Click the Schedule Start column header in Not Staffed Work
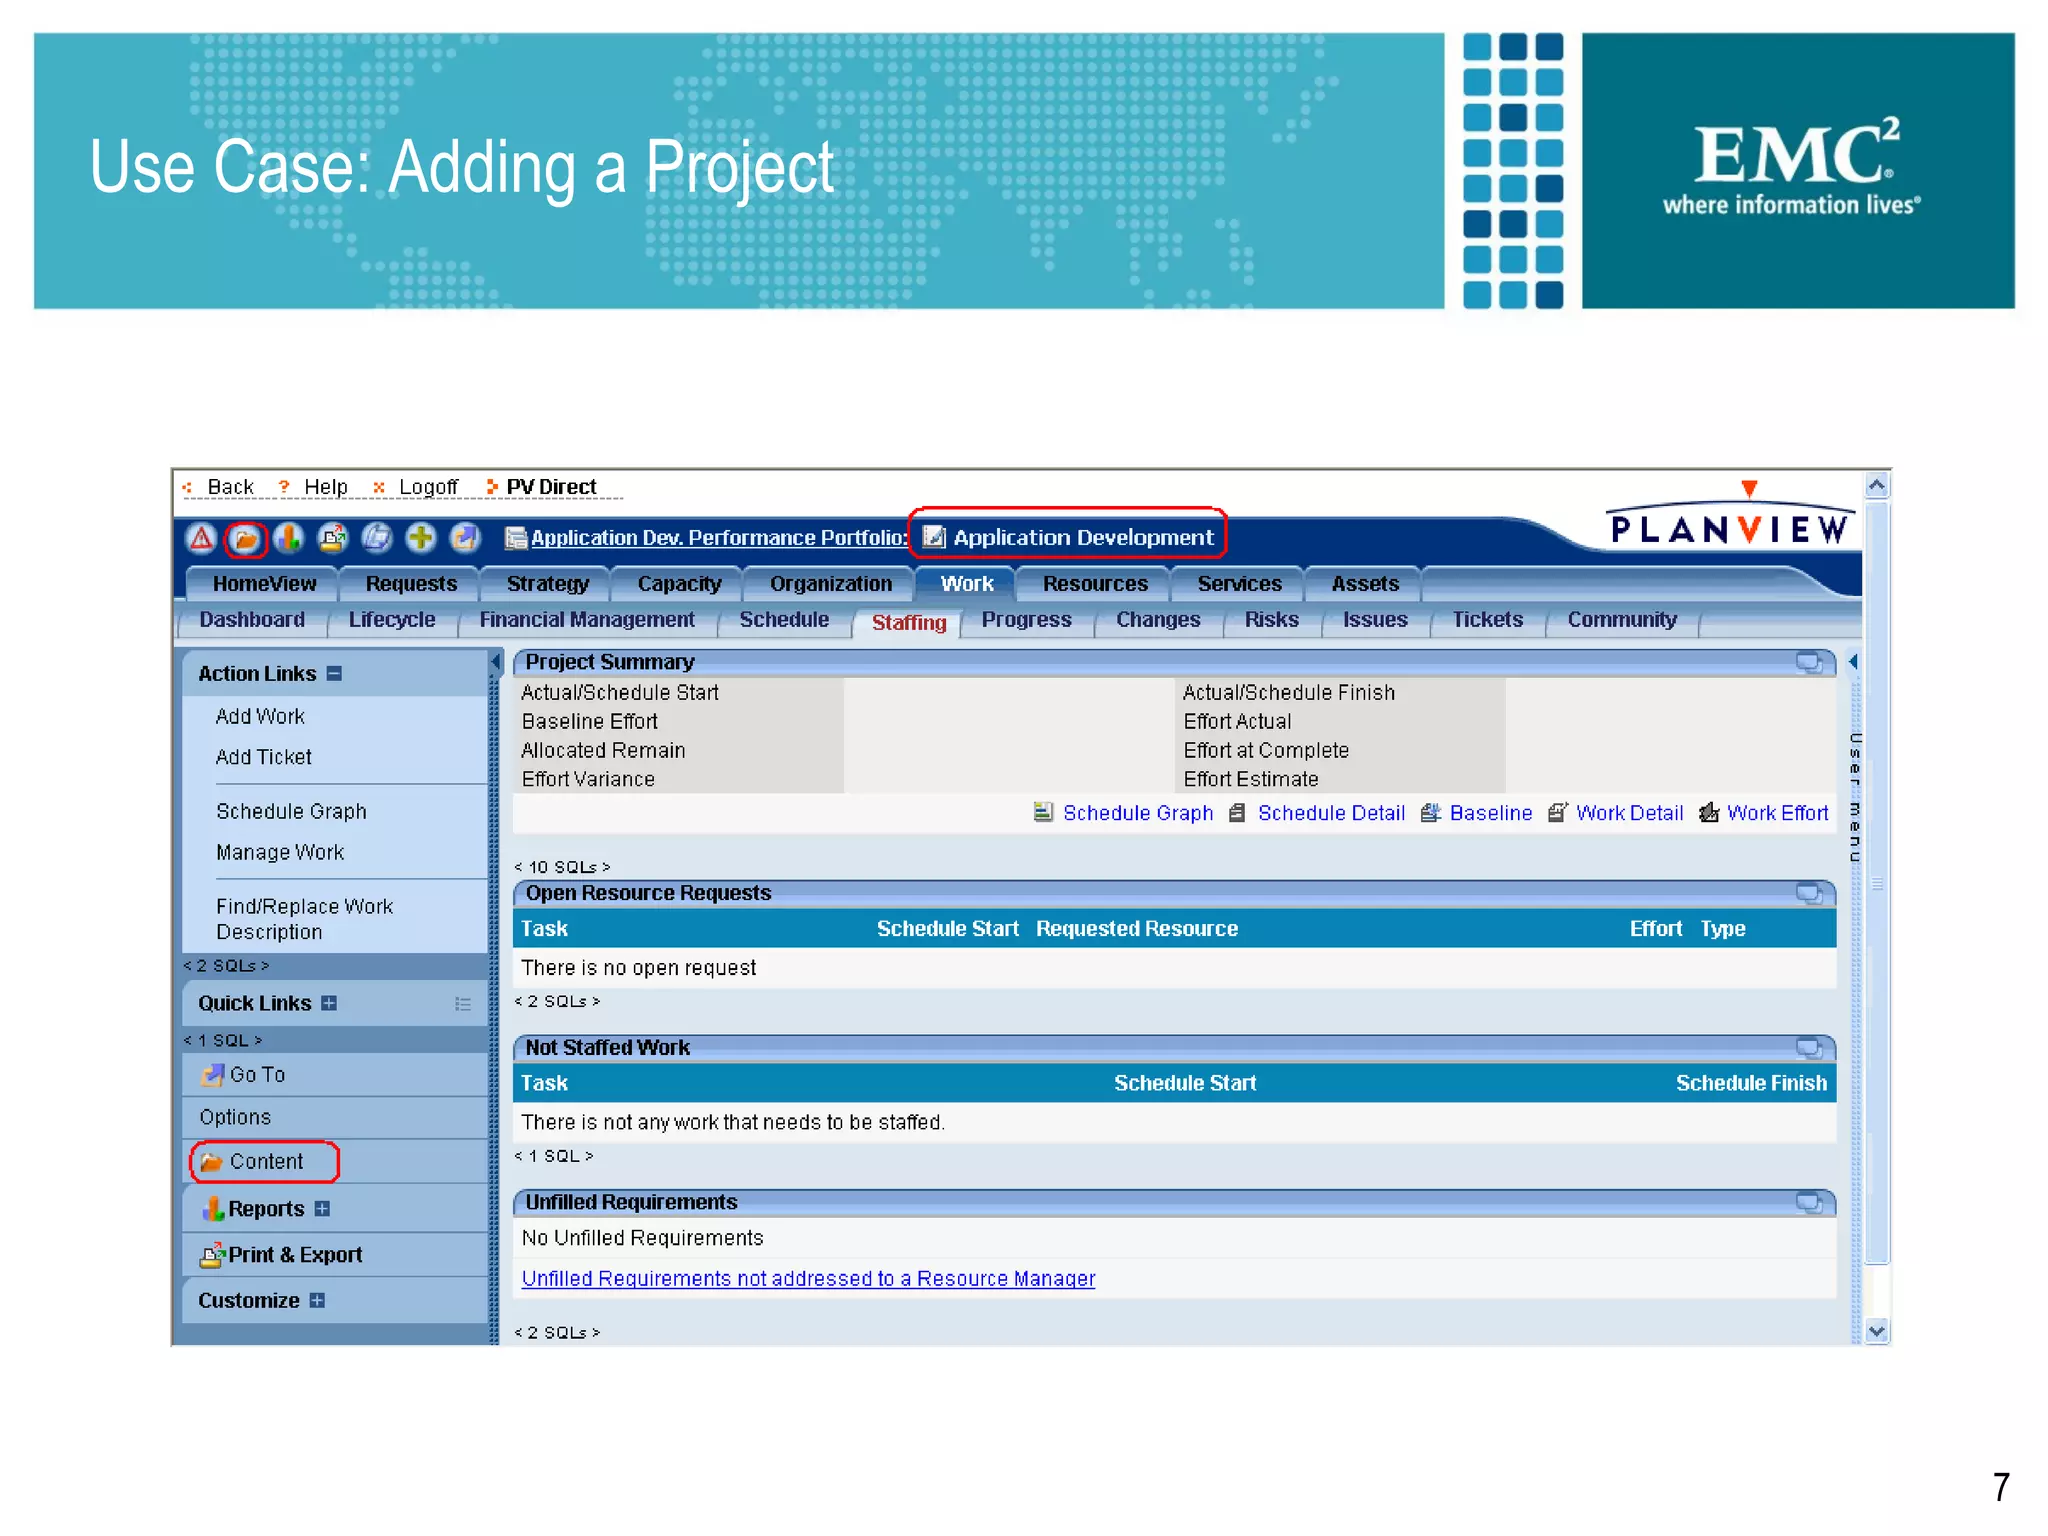The width and height of the screenshot is (2048, 1536). 1185,1083
